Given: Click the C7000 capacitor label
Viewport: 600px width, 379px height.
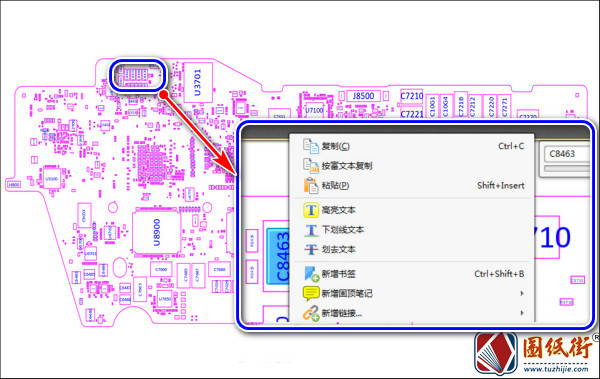Looking at the screenshot, I should 161,270.
